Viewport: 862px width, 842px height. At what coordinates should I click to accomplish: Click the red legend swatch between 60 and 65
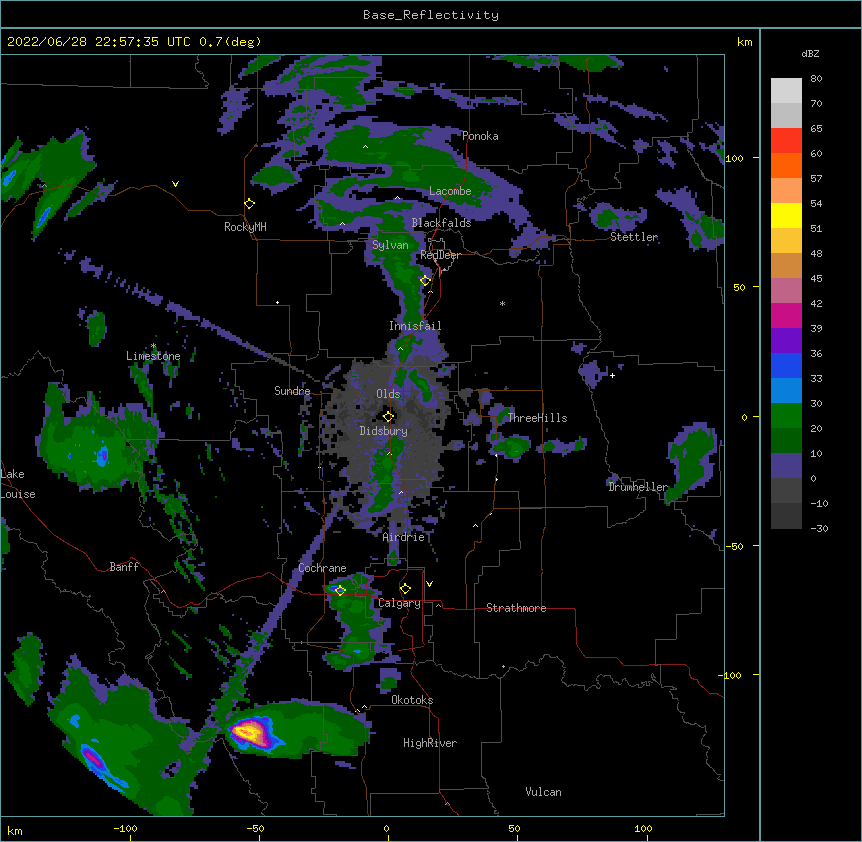point(786,141)
